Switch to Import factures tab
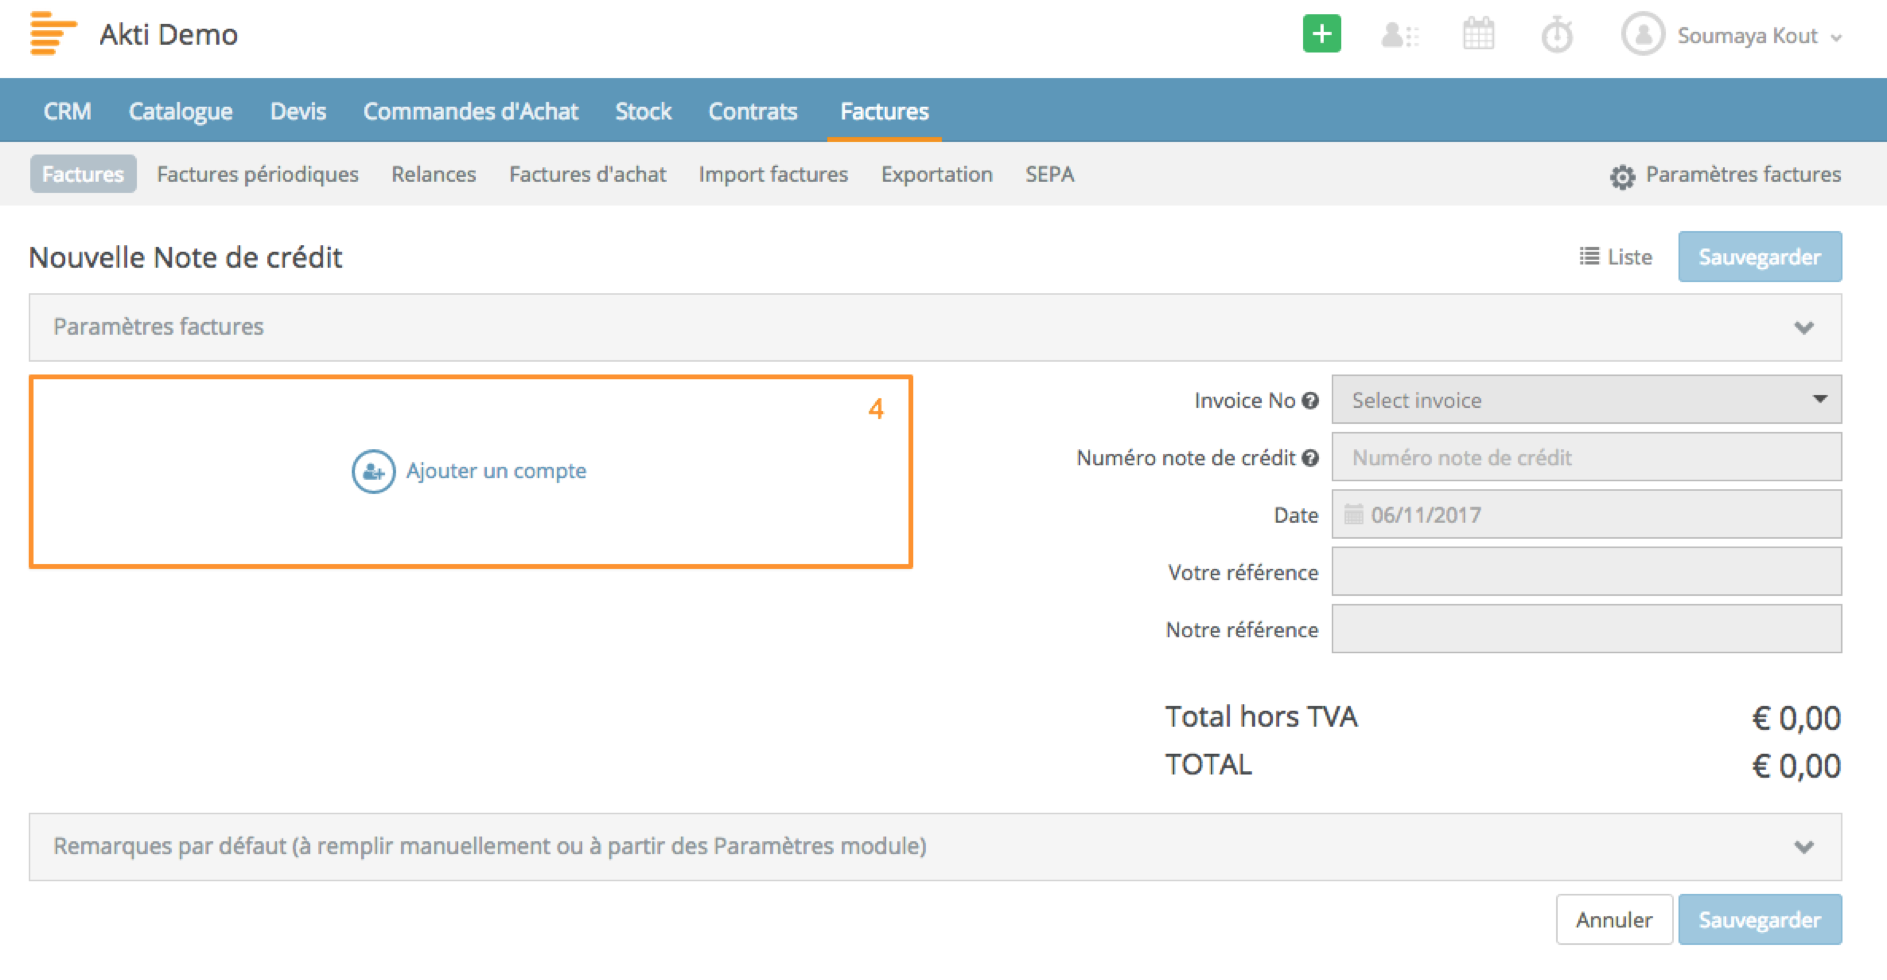This screenshot has width=1887, height=980. click(773, 174)
